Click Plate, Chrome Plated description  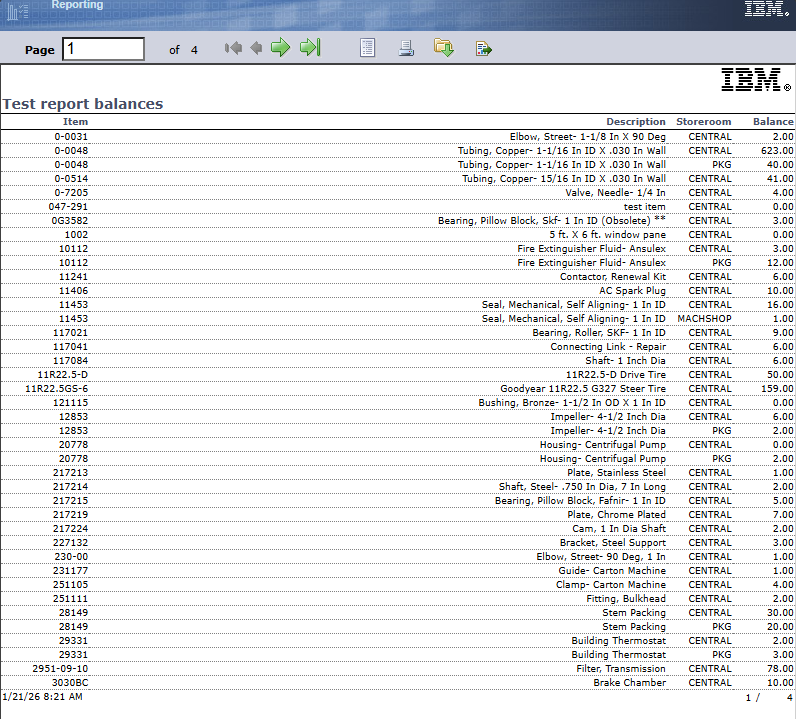coord(616,514)
